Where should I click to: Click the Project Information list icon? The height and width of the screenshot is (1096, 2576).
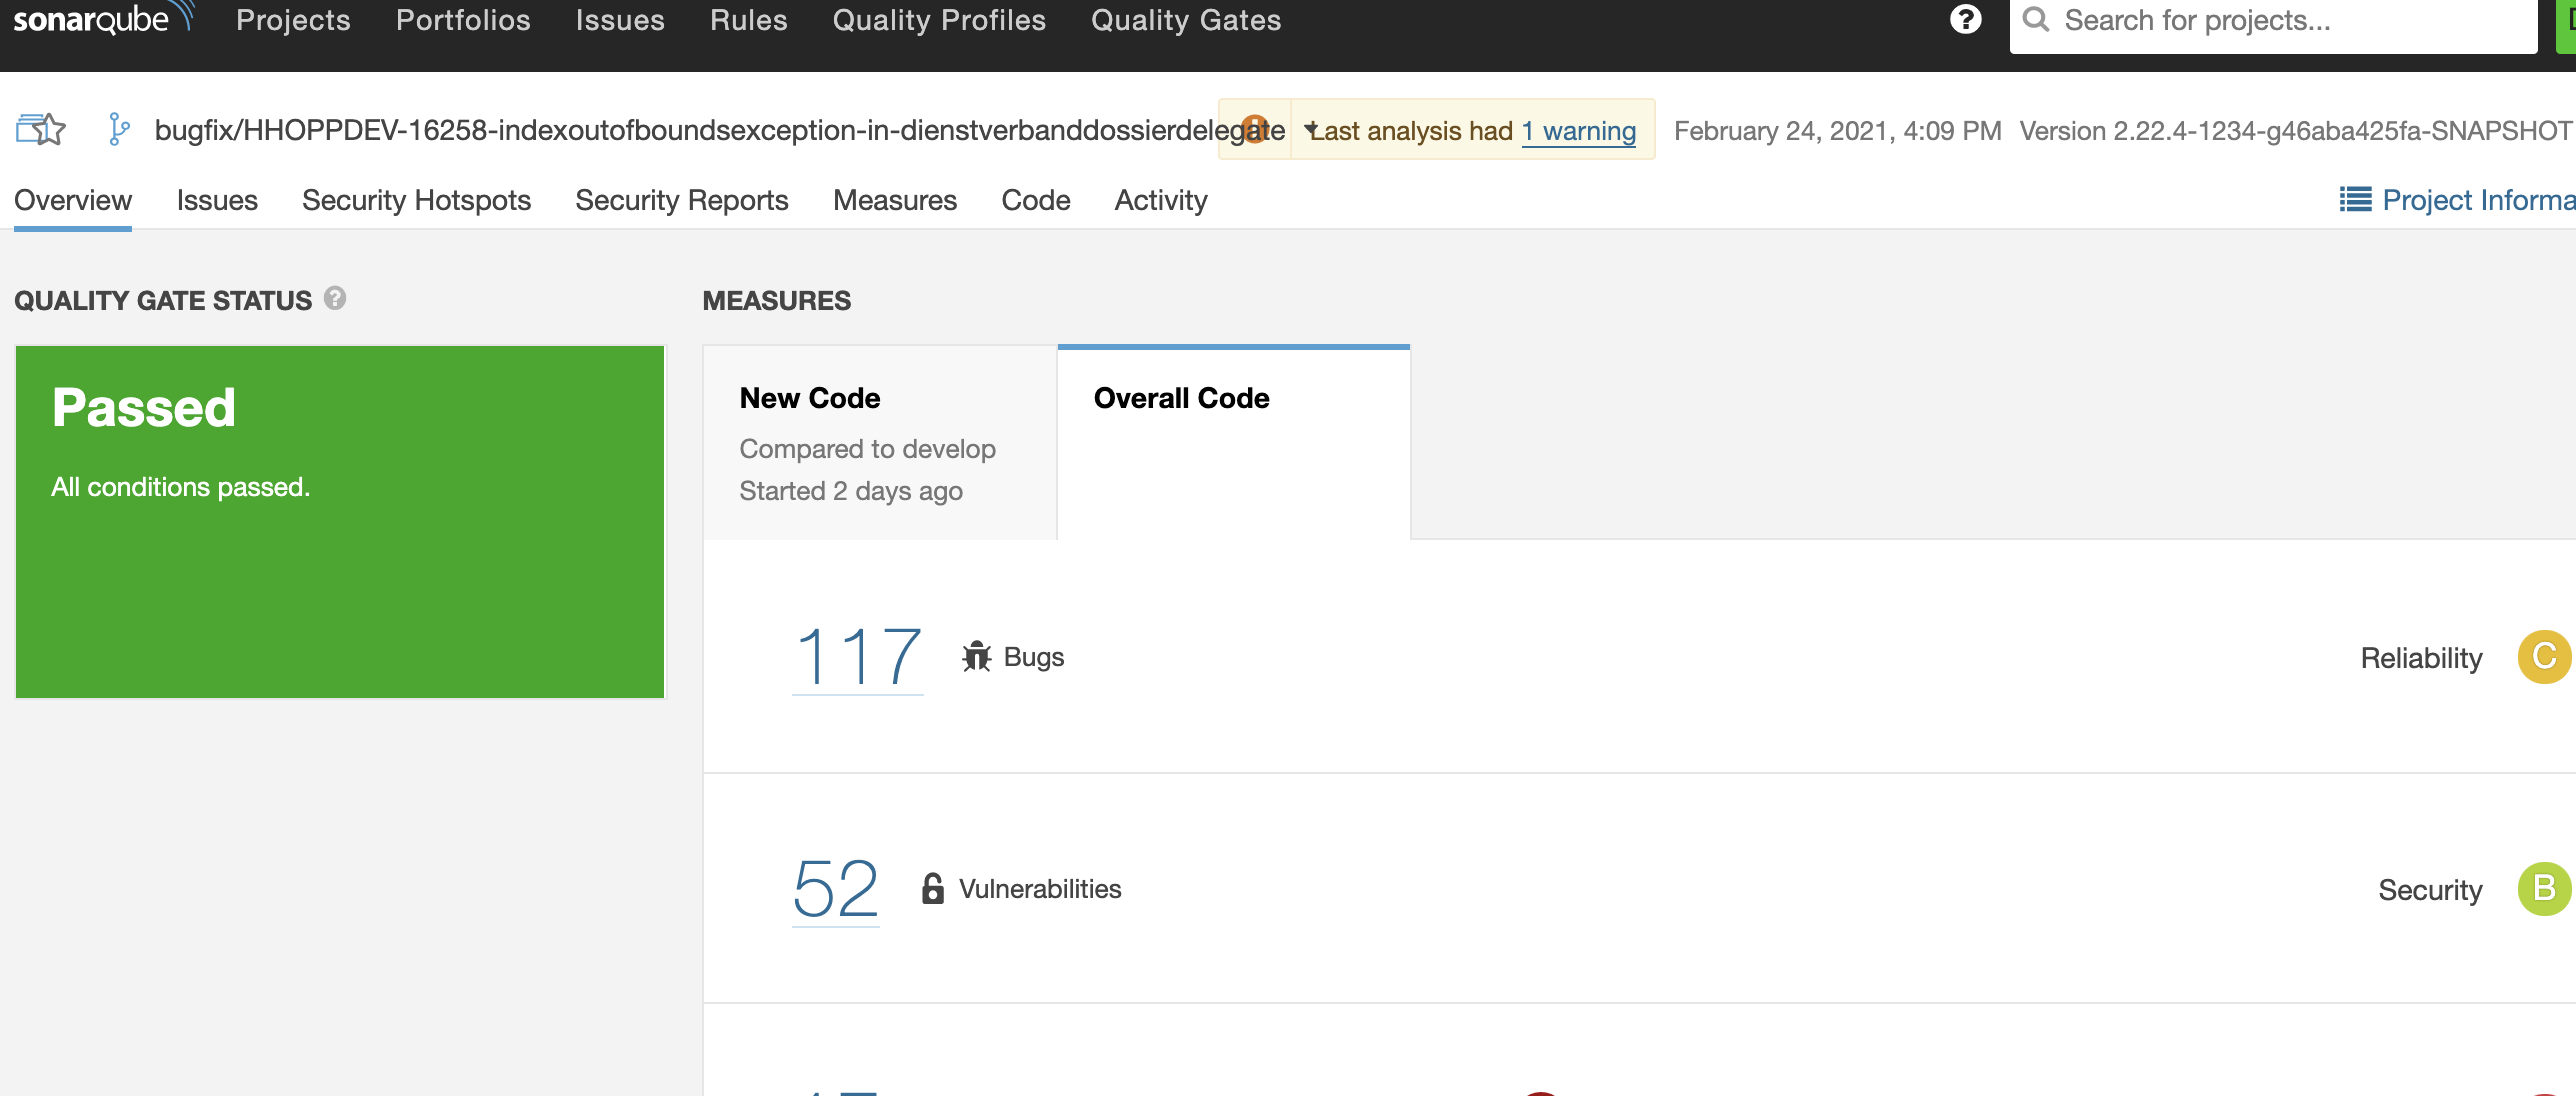click(x=2355, y=200)
